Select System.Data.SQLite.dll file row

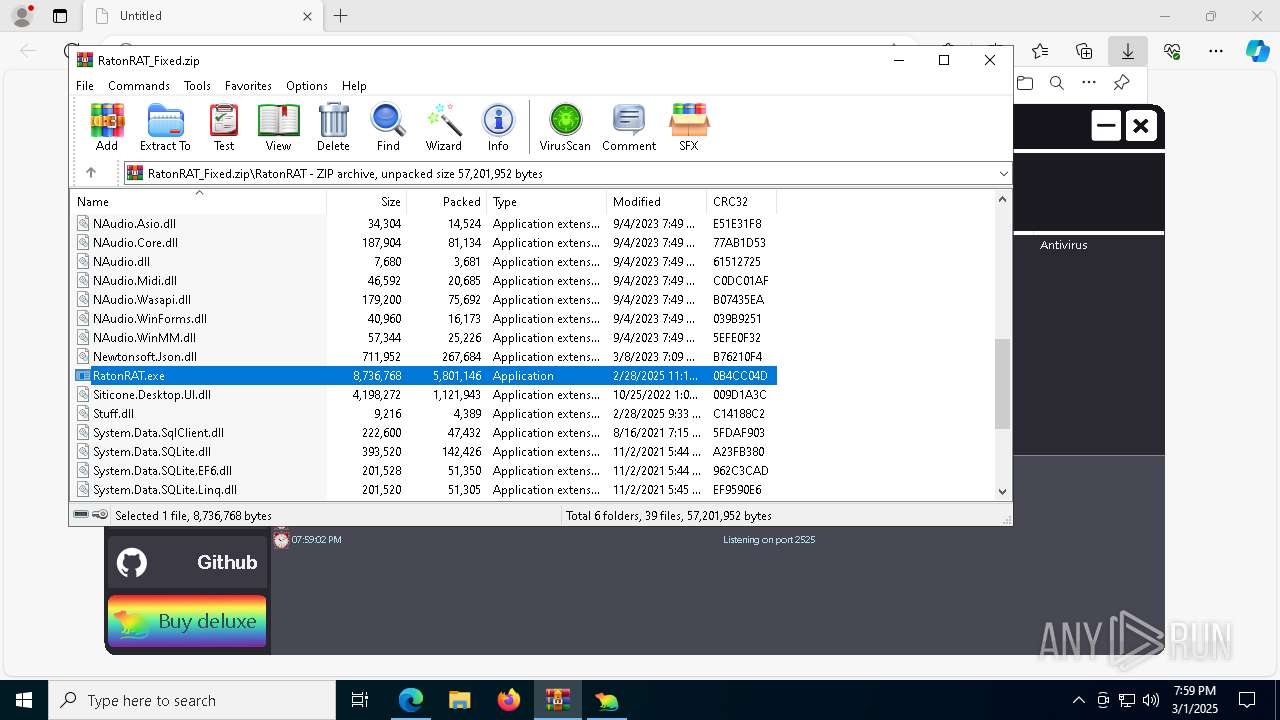425,452
